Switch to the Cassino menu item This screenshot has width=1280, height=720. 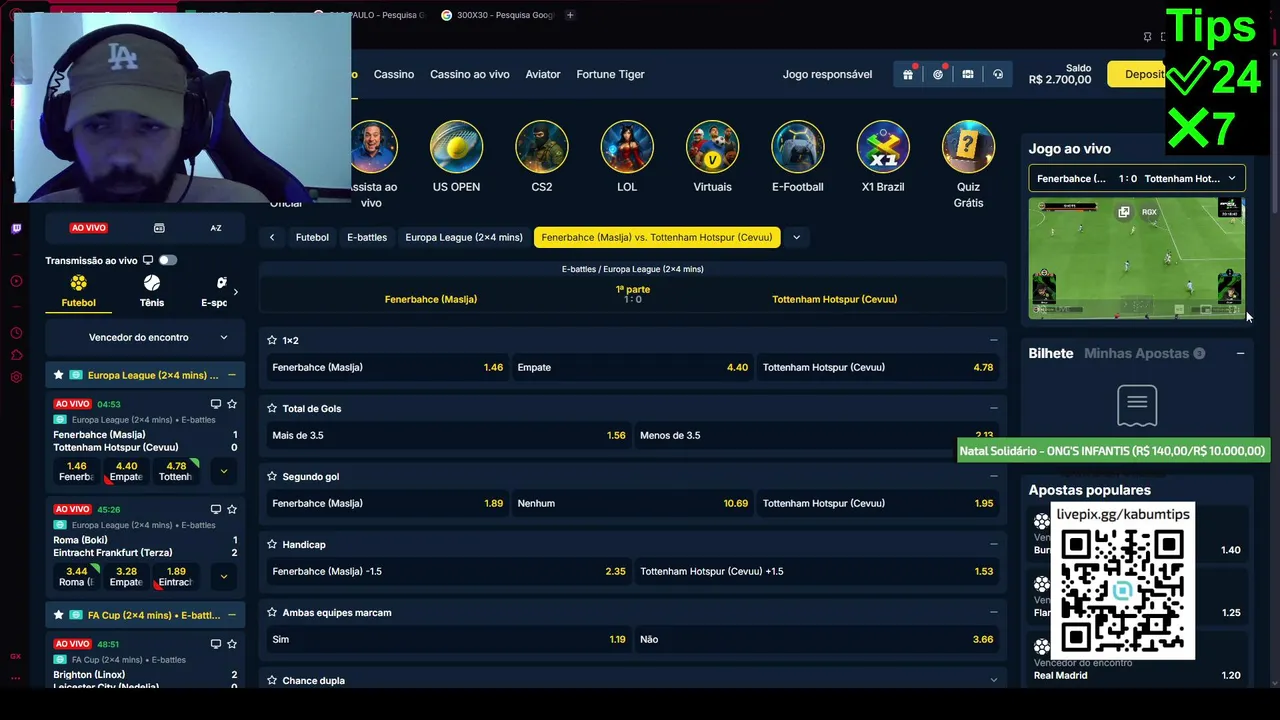tap(394, 74)
